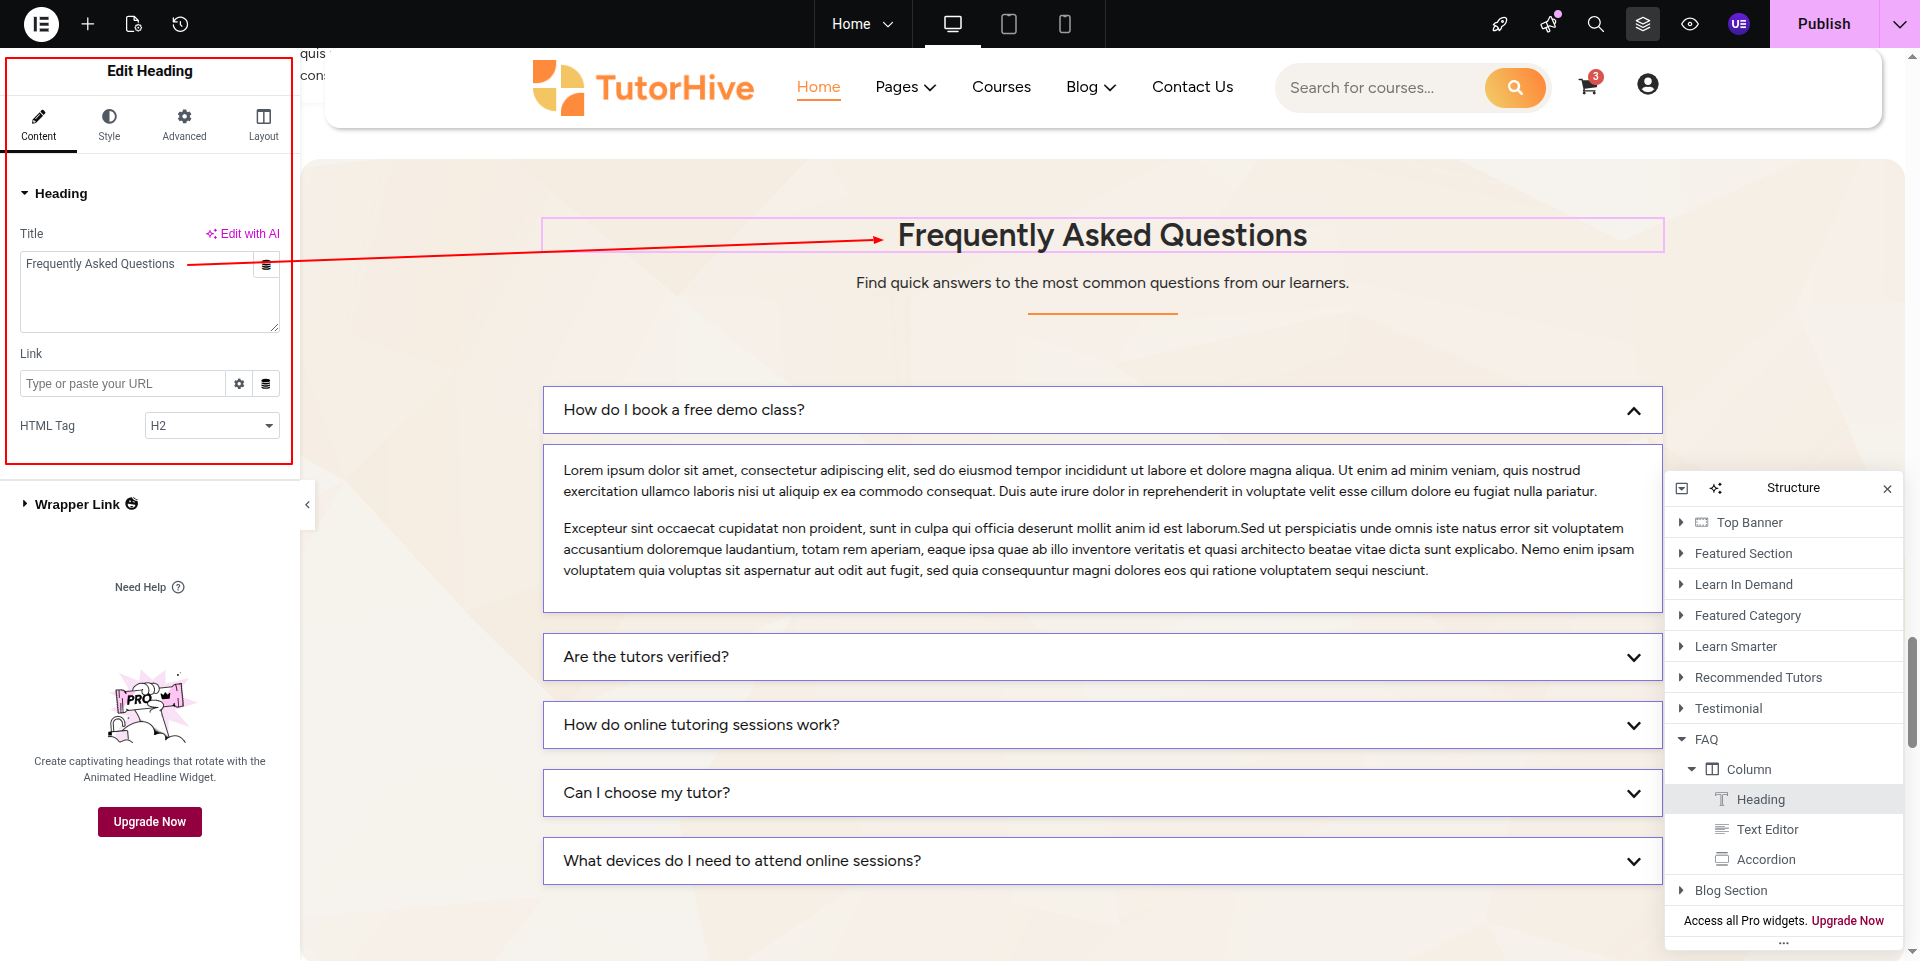Open the HTML Tag dropdown

point(212,426)
